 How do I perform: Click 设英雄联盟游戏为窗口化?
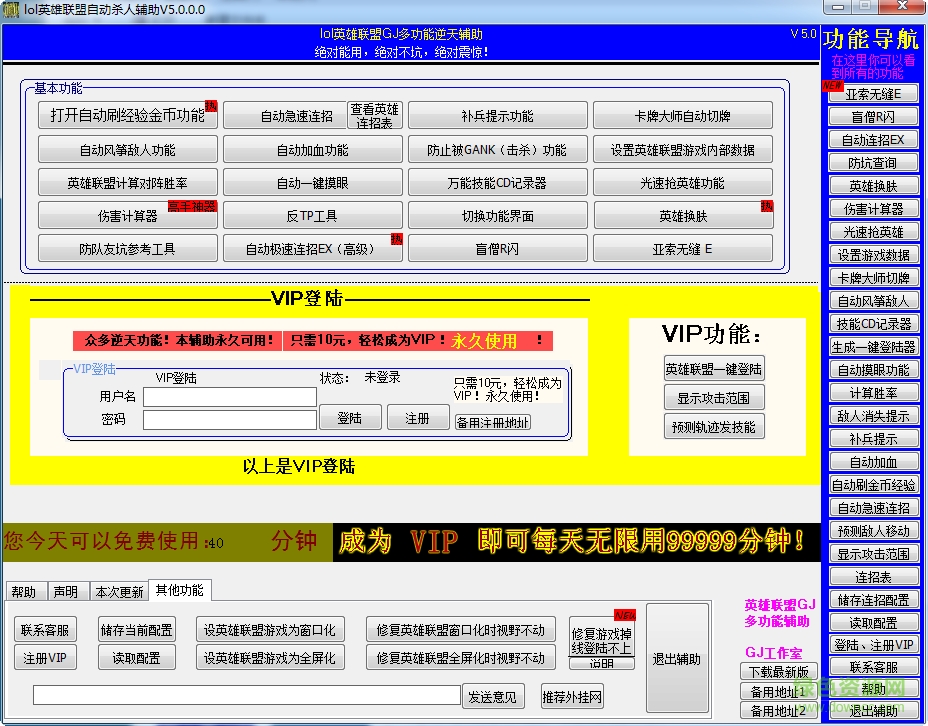pos(268,629)
